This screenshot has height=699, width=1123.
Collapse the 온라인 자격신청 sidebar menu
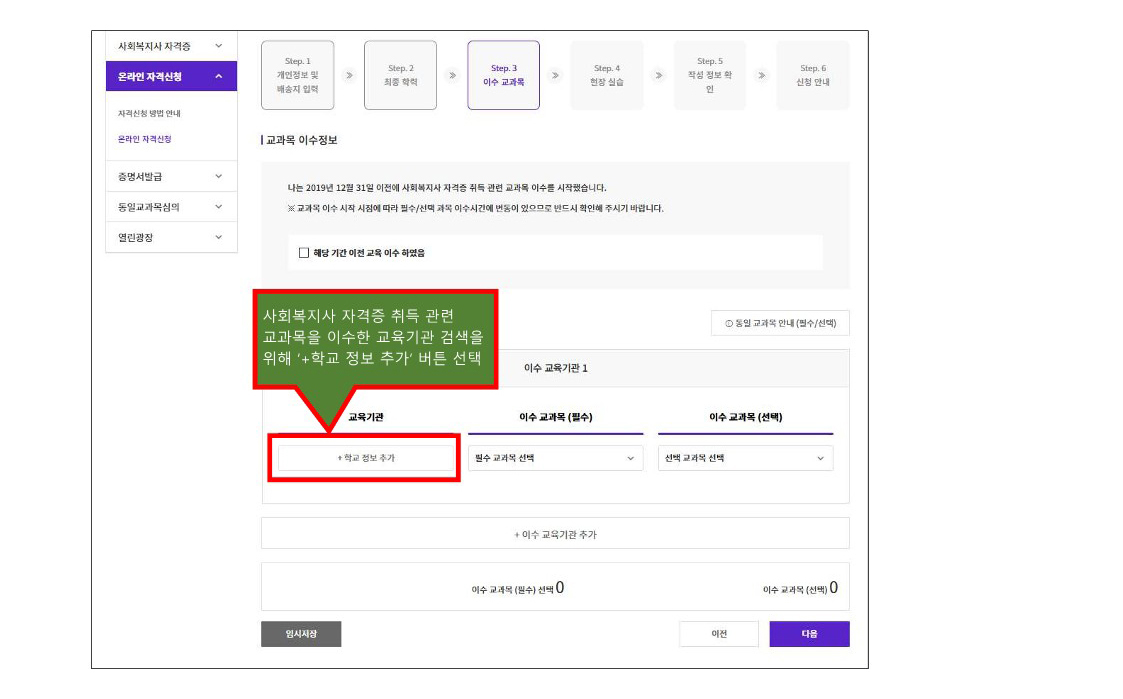[x=171, y=77]
